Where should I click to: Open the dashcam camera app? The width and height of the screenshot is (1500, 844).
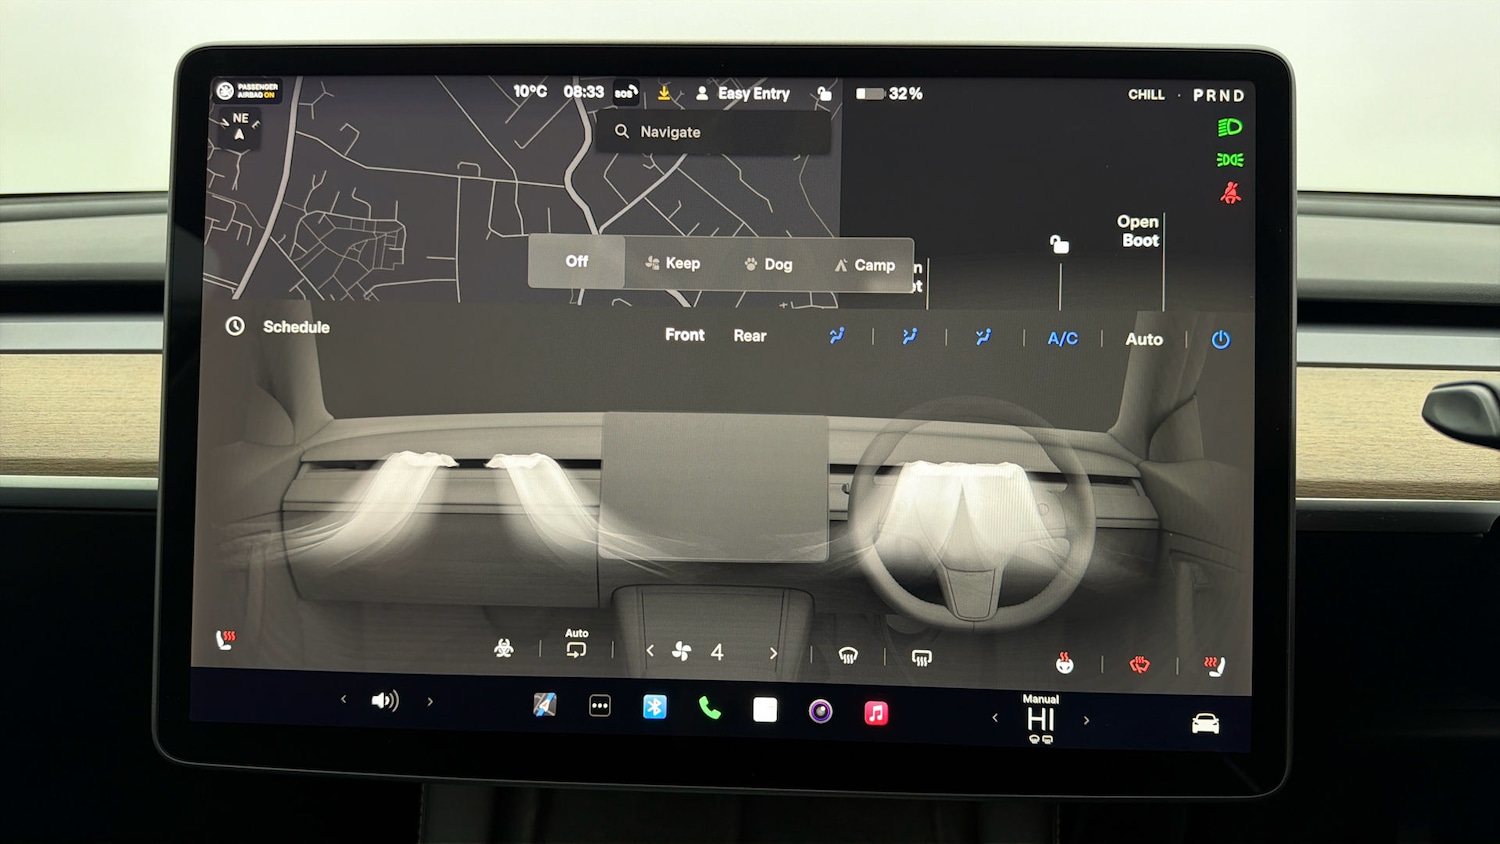pyautogui.click(x=820, y=712)
